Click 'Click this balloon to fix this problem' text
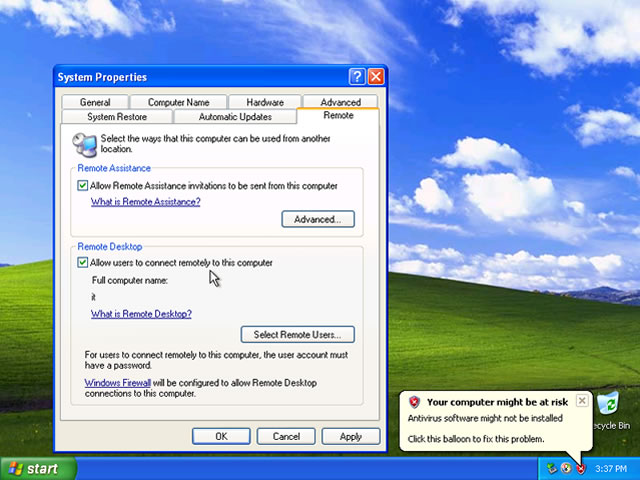 [476, 439]
